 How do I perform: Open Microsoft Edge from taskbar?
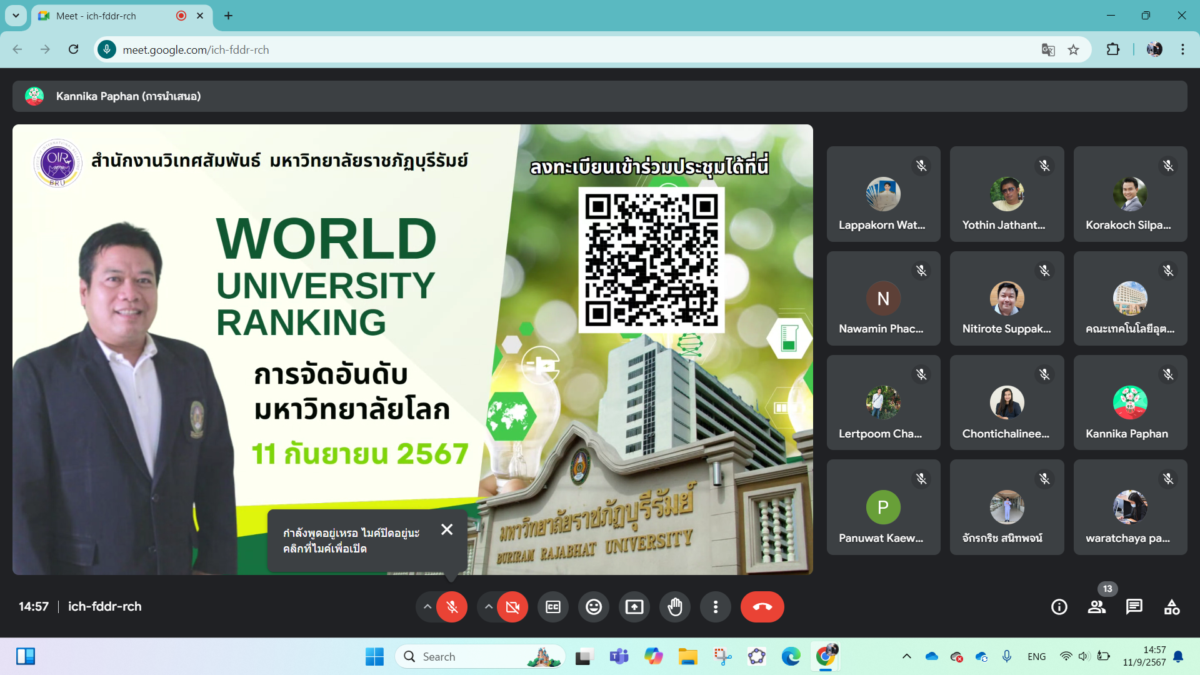791,656
